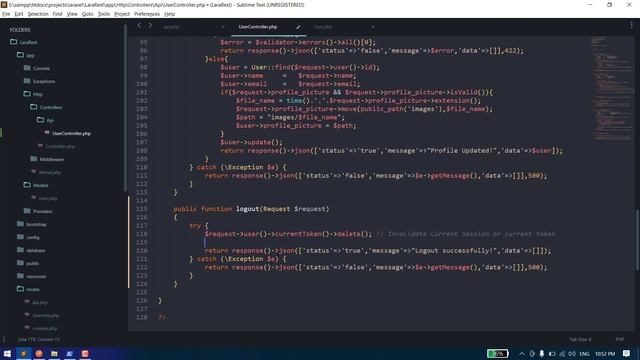
Task: Open the Project menu
Action: pyautogui.click(x=122, y=14)
